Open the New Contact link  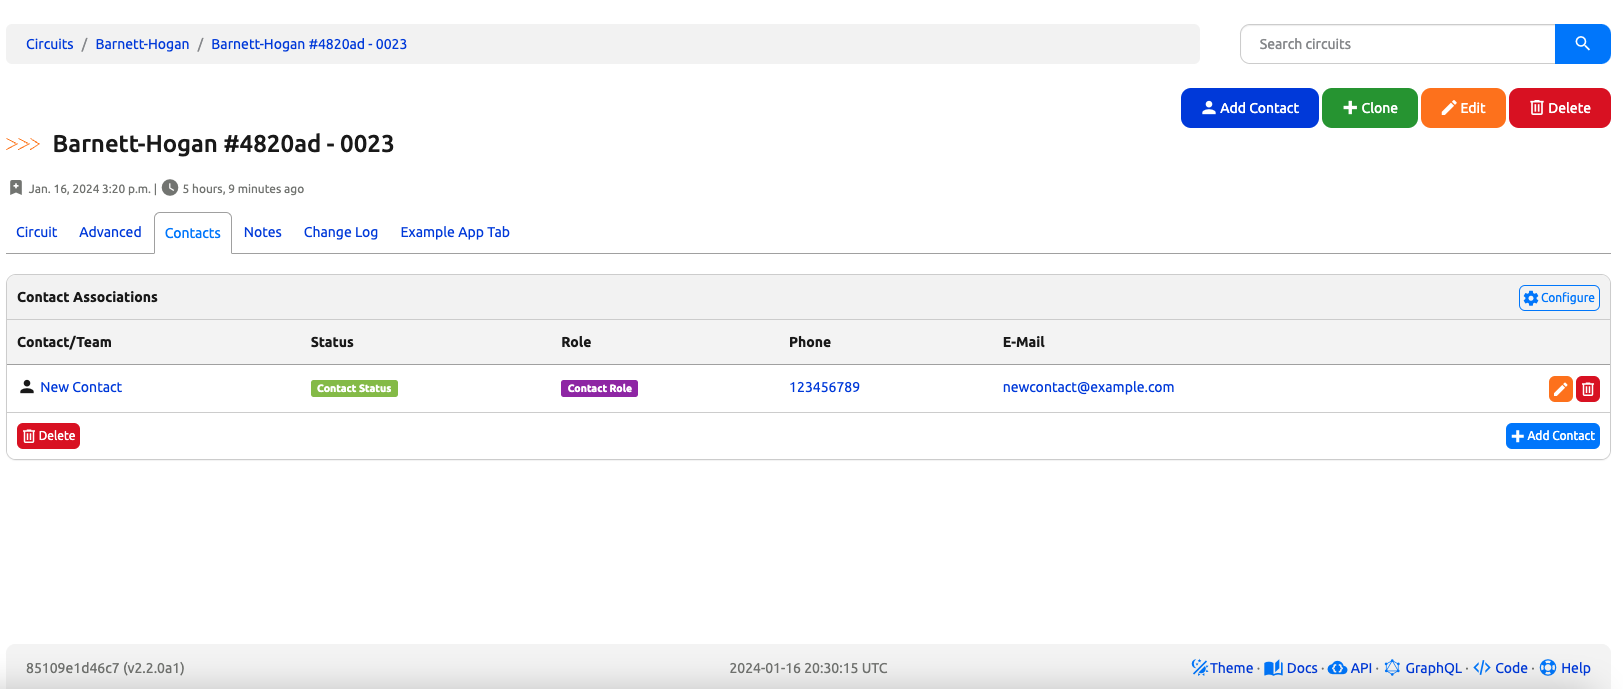pyautogui.click(x=81, y=387)
